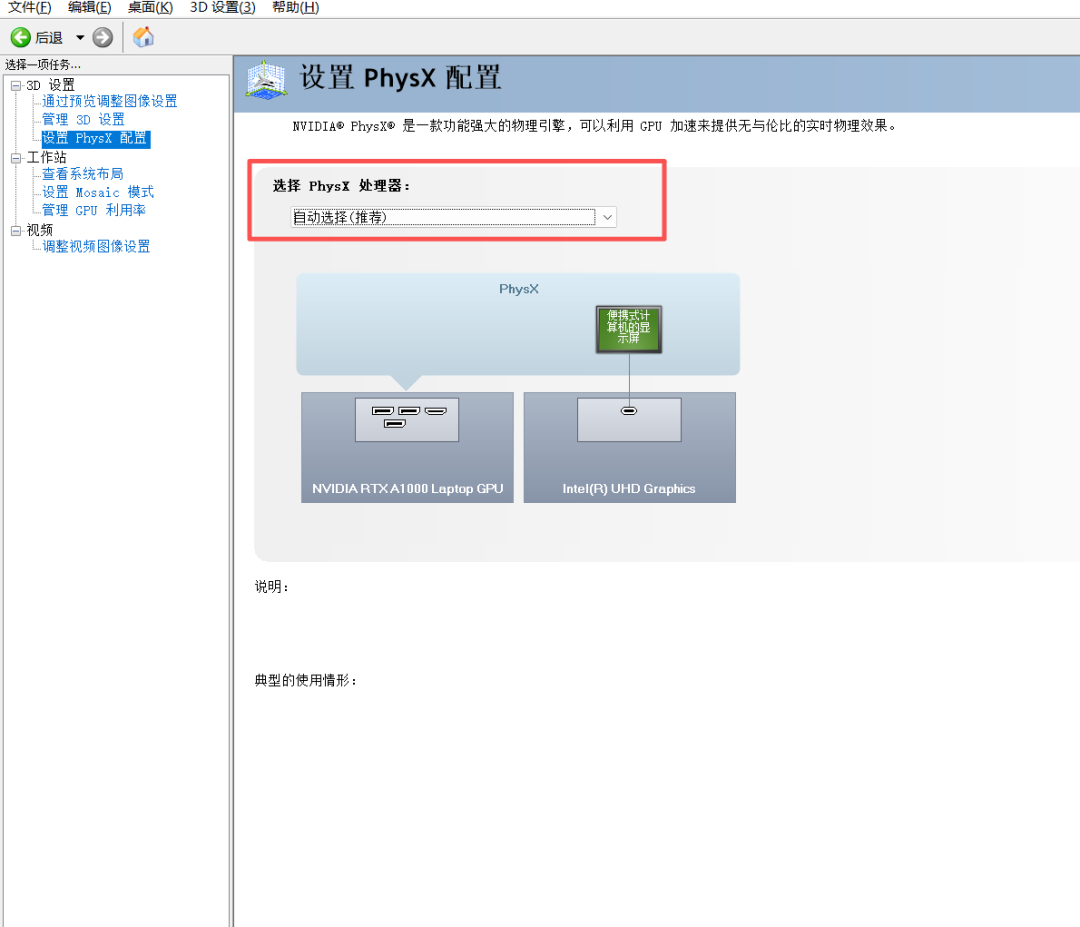Click the green laptop display icon

pyautogui.click(x=629, y=329)
